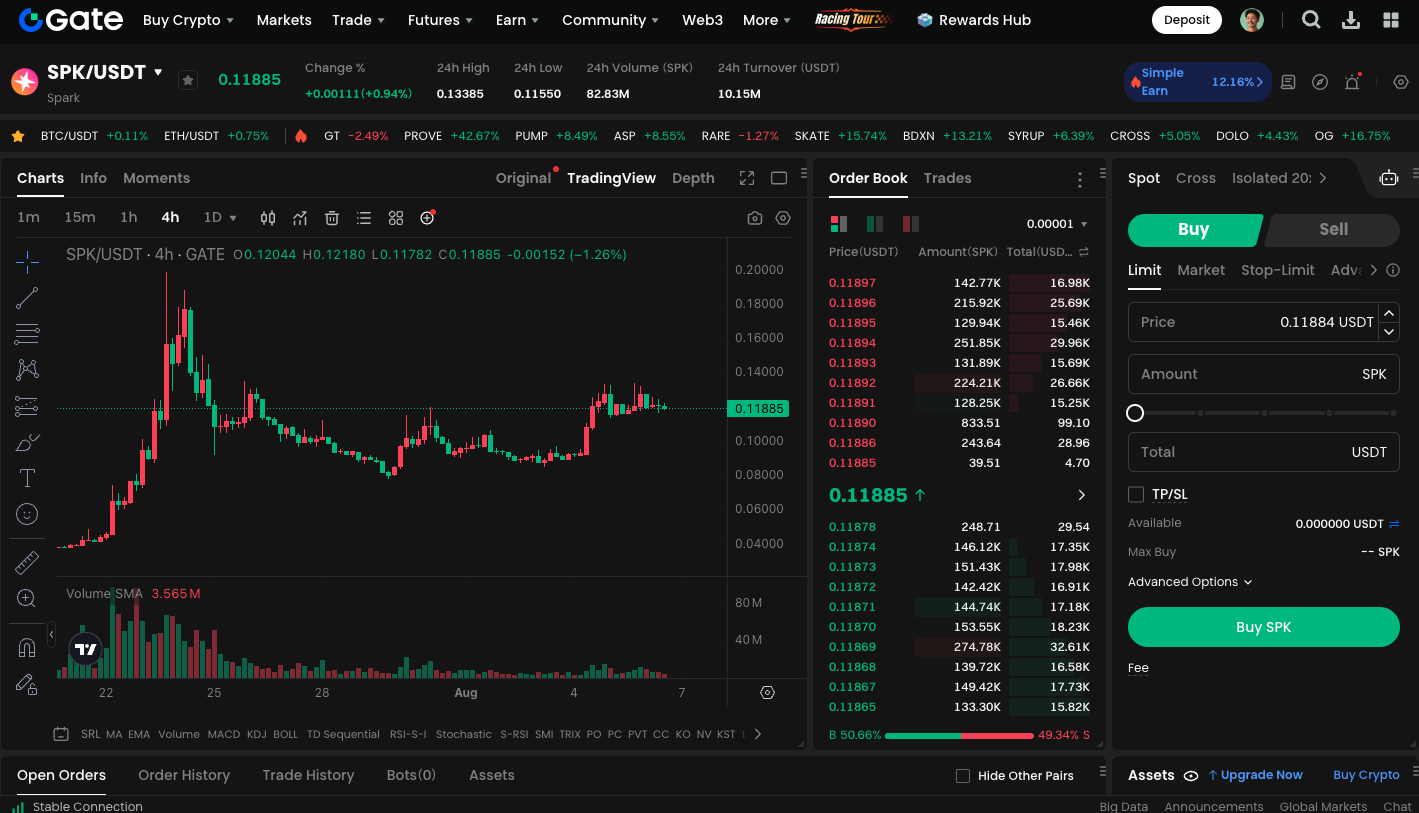Click the download app icon
Image resolution: width=1419 pixels, height=813 pixels.
[1351, 20]
